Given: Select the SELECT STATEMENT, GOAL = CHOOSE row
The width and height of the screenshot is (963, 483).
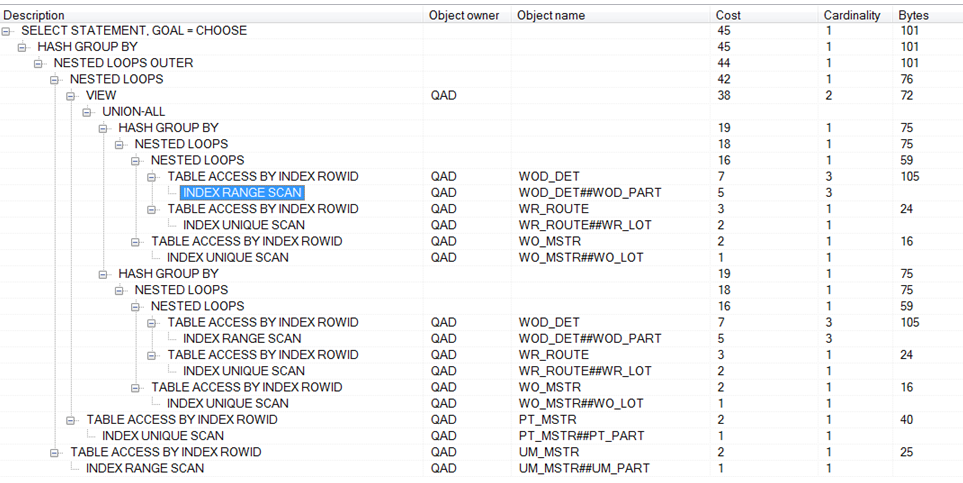Looking at the screenshot, I should pos(133,31).
